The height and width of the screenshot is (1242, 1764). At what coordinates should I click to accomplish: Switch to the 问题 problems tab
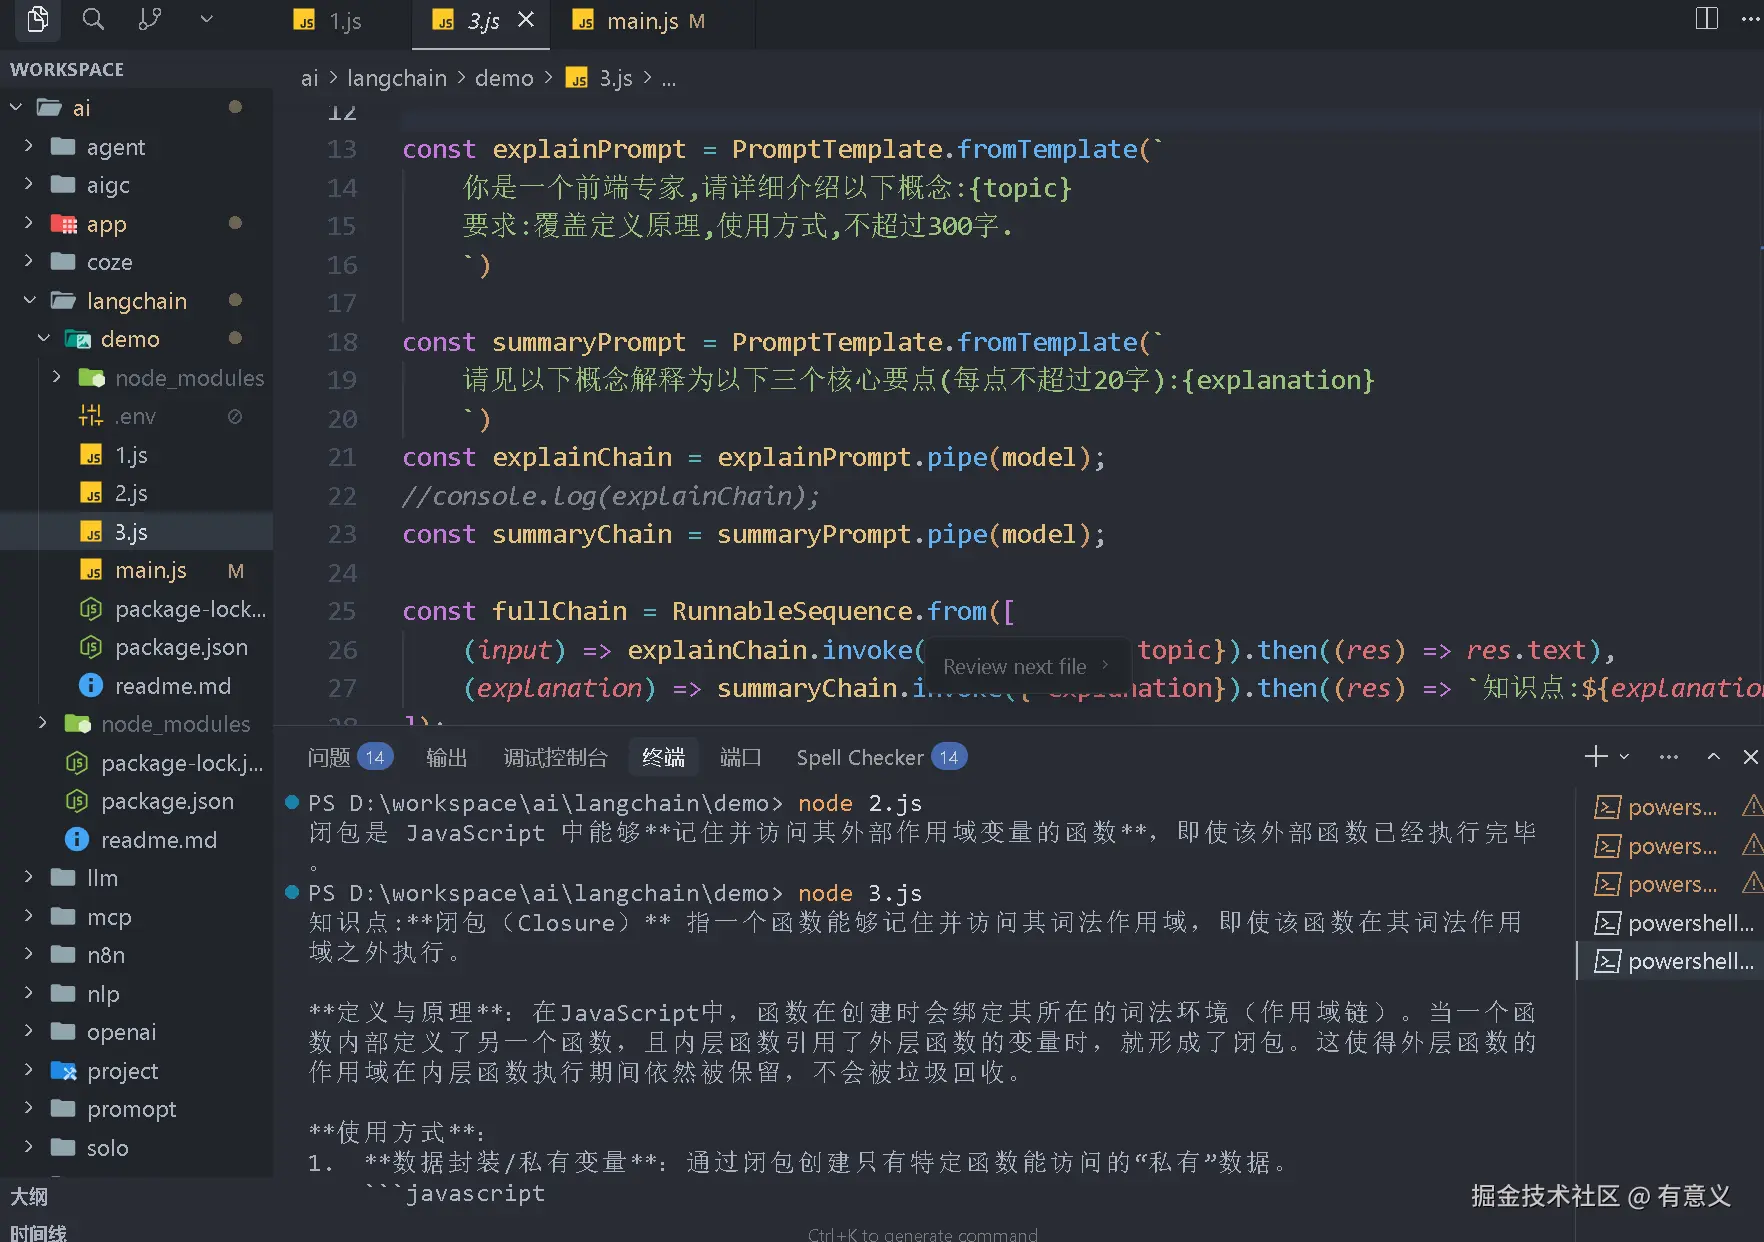pyautogui.click(x=349, y=757)
